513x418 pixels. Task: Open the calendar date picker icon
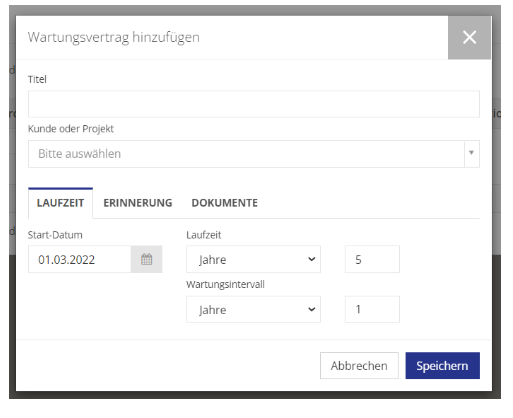146,259
